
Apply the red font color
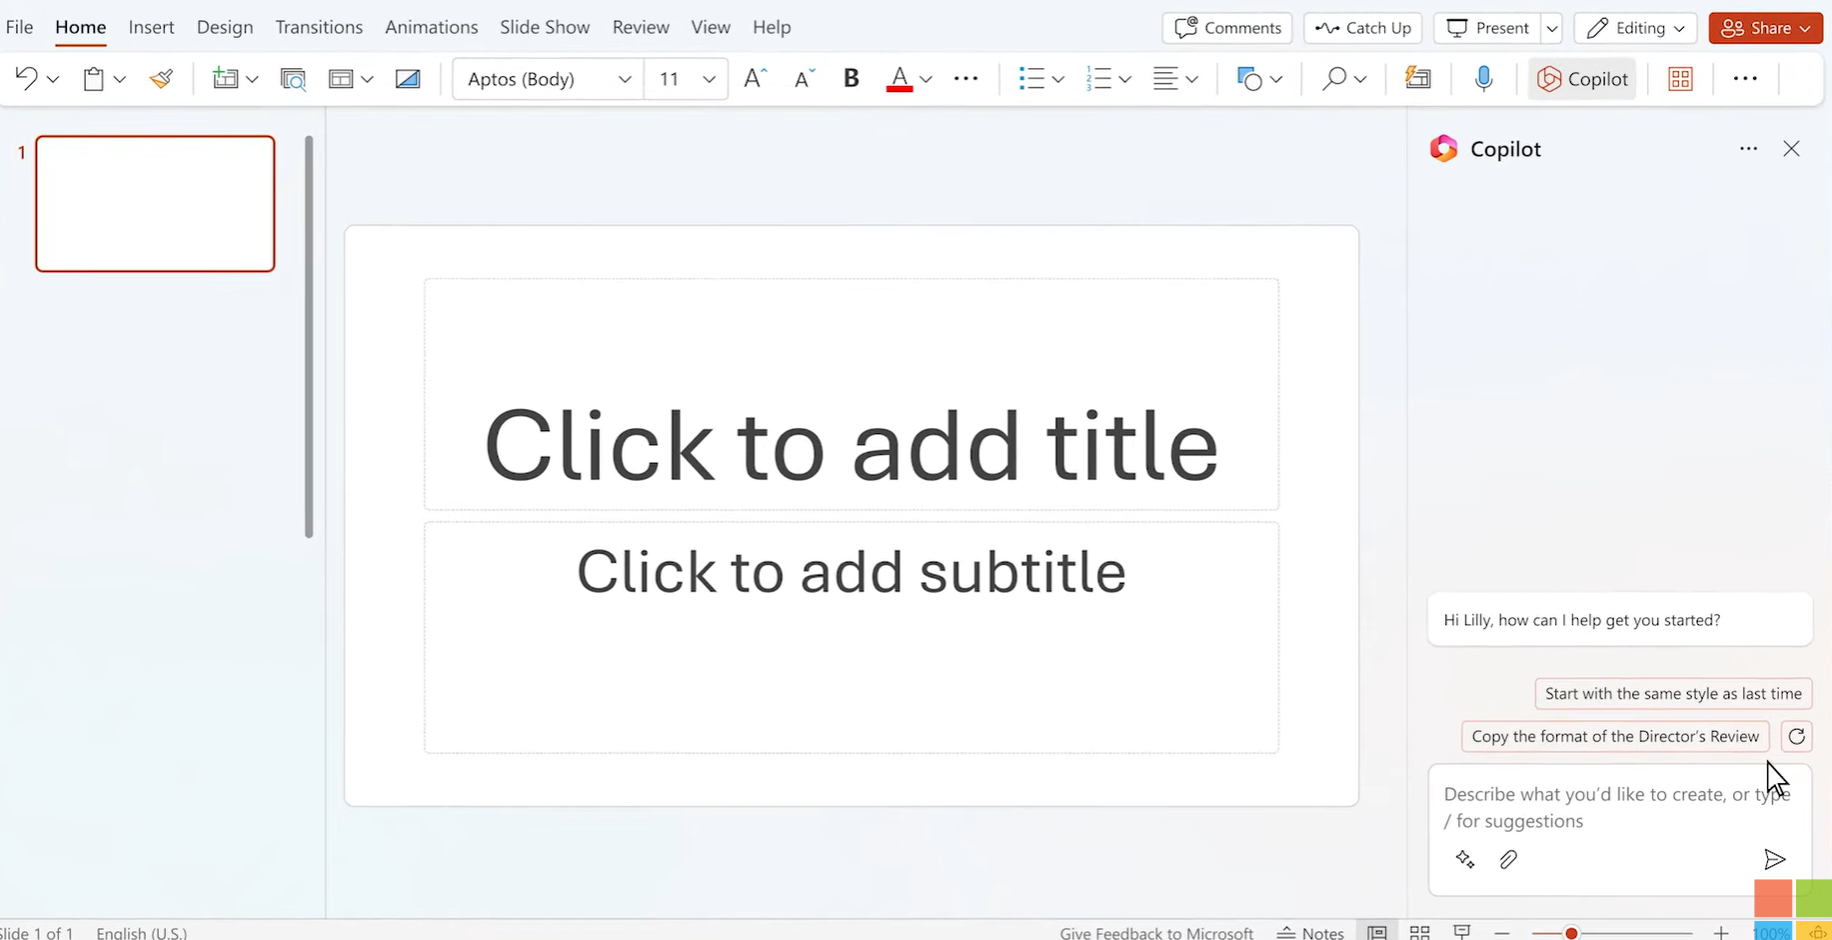pyautogui.click(x=899, y=78)
